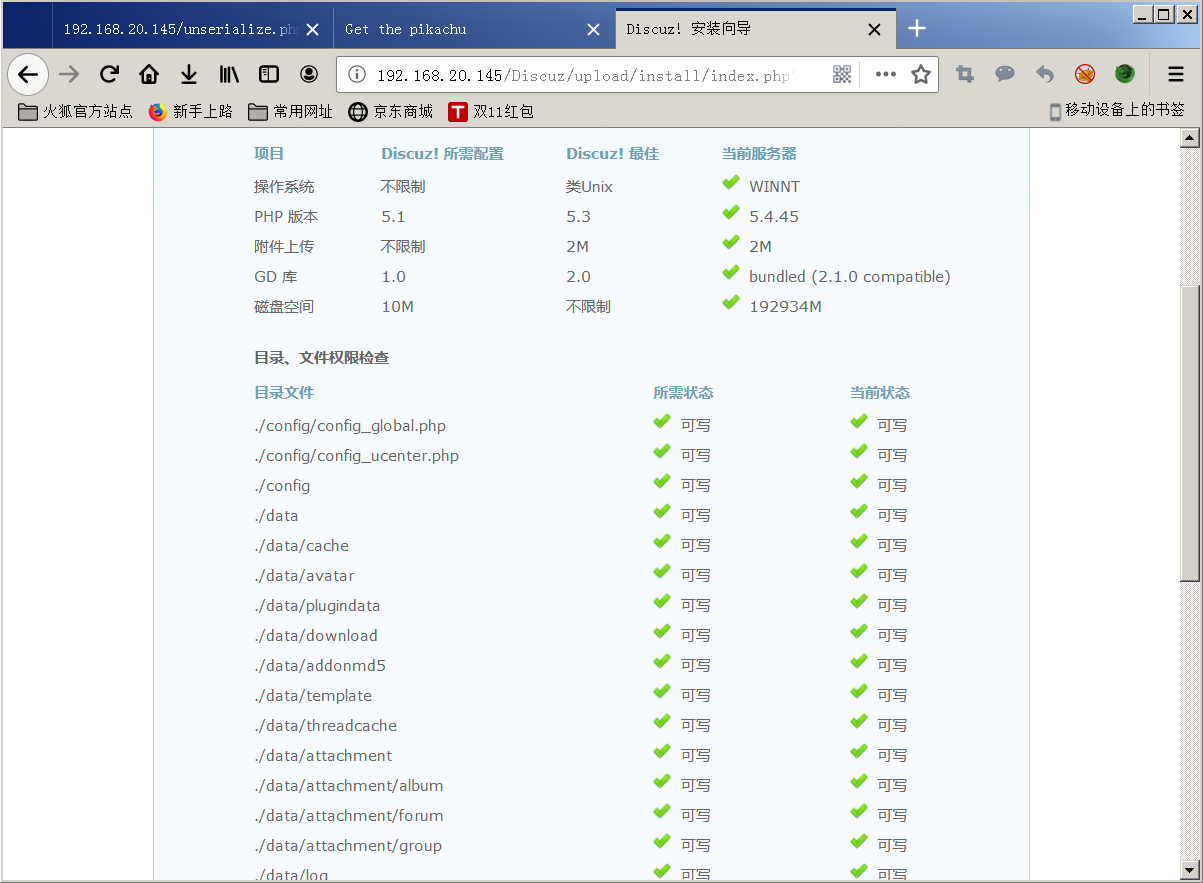This screenshot has width=1203, height=883.
Task: Toggle the browser sidebar
Action: [268, 74]
